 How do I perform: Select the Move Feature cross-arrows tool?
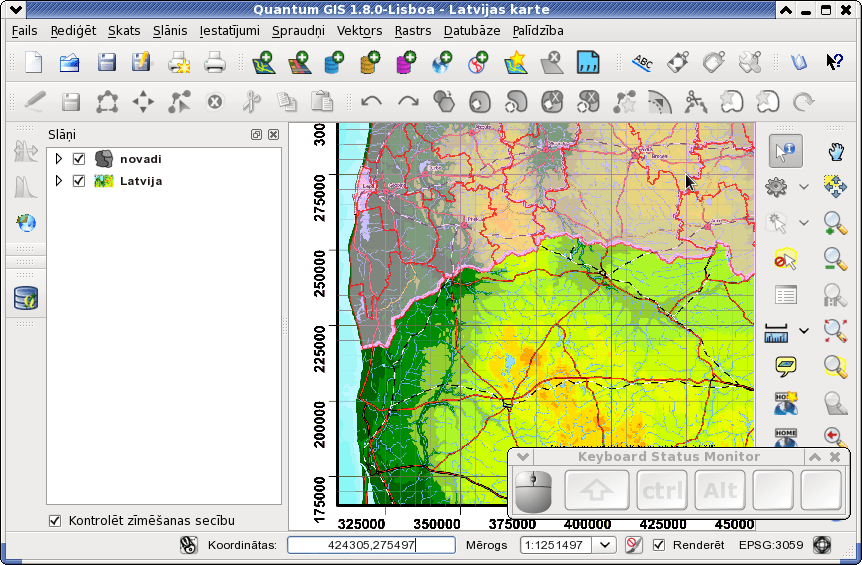coord(143,102)
